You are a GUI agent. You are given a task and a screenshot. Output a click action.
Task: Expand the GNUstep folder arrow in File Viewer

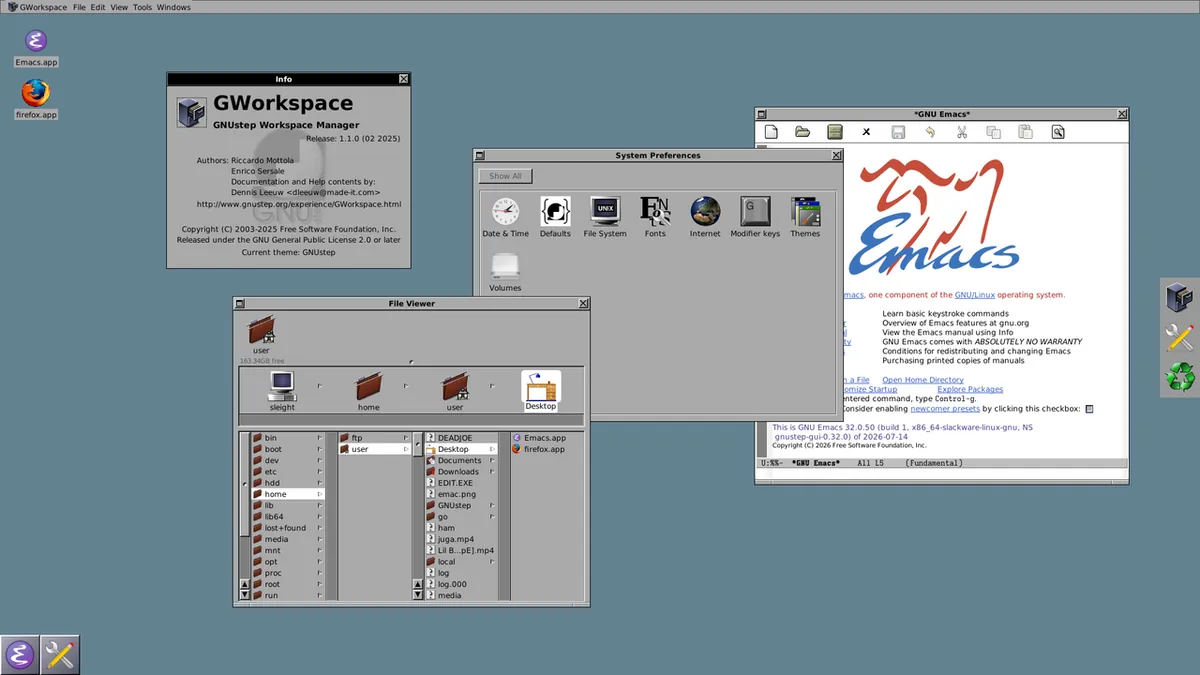(492, 506)
